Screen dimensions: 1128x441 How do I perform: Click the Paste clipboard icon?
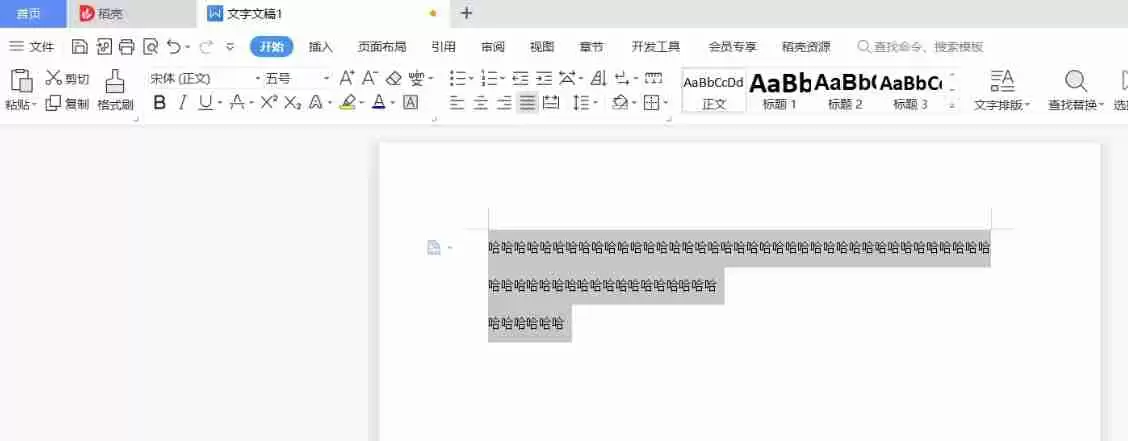tap(22, 81)
